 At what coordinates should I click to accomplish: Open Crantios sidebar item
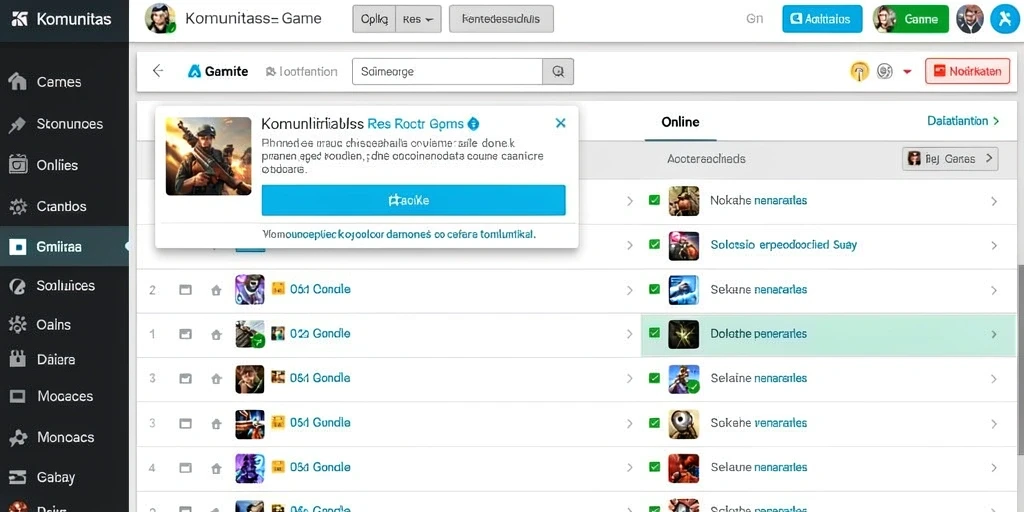64,206
